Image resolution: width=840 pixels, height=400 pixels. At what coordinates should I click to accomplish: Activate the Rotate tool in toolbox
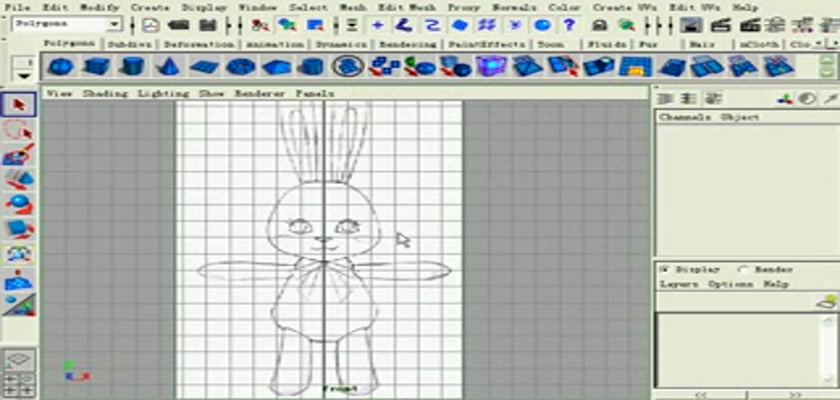18,206
